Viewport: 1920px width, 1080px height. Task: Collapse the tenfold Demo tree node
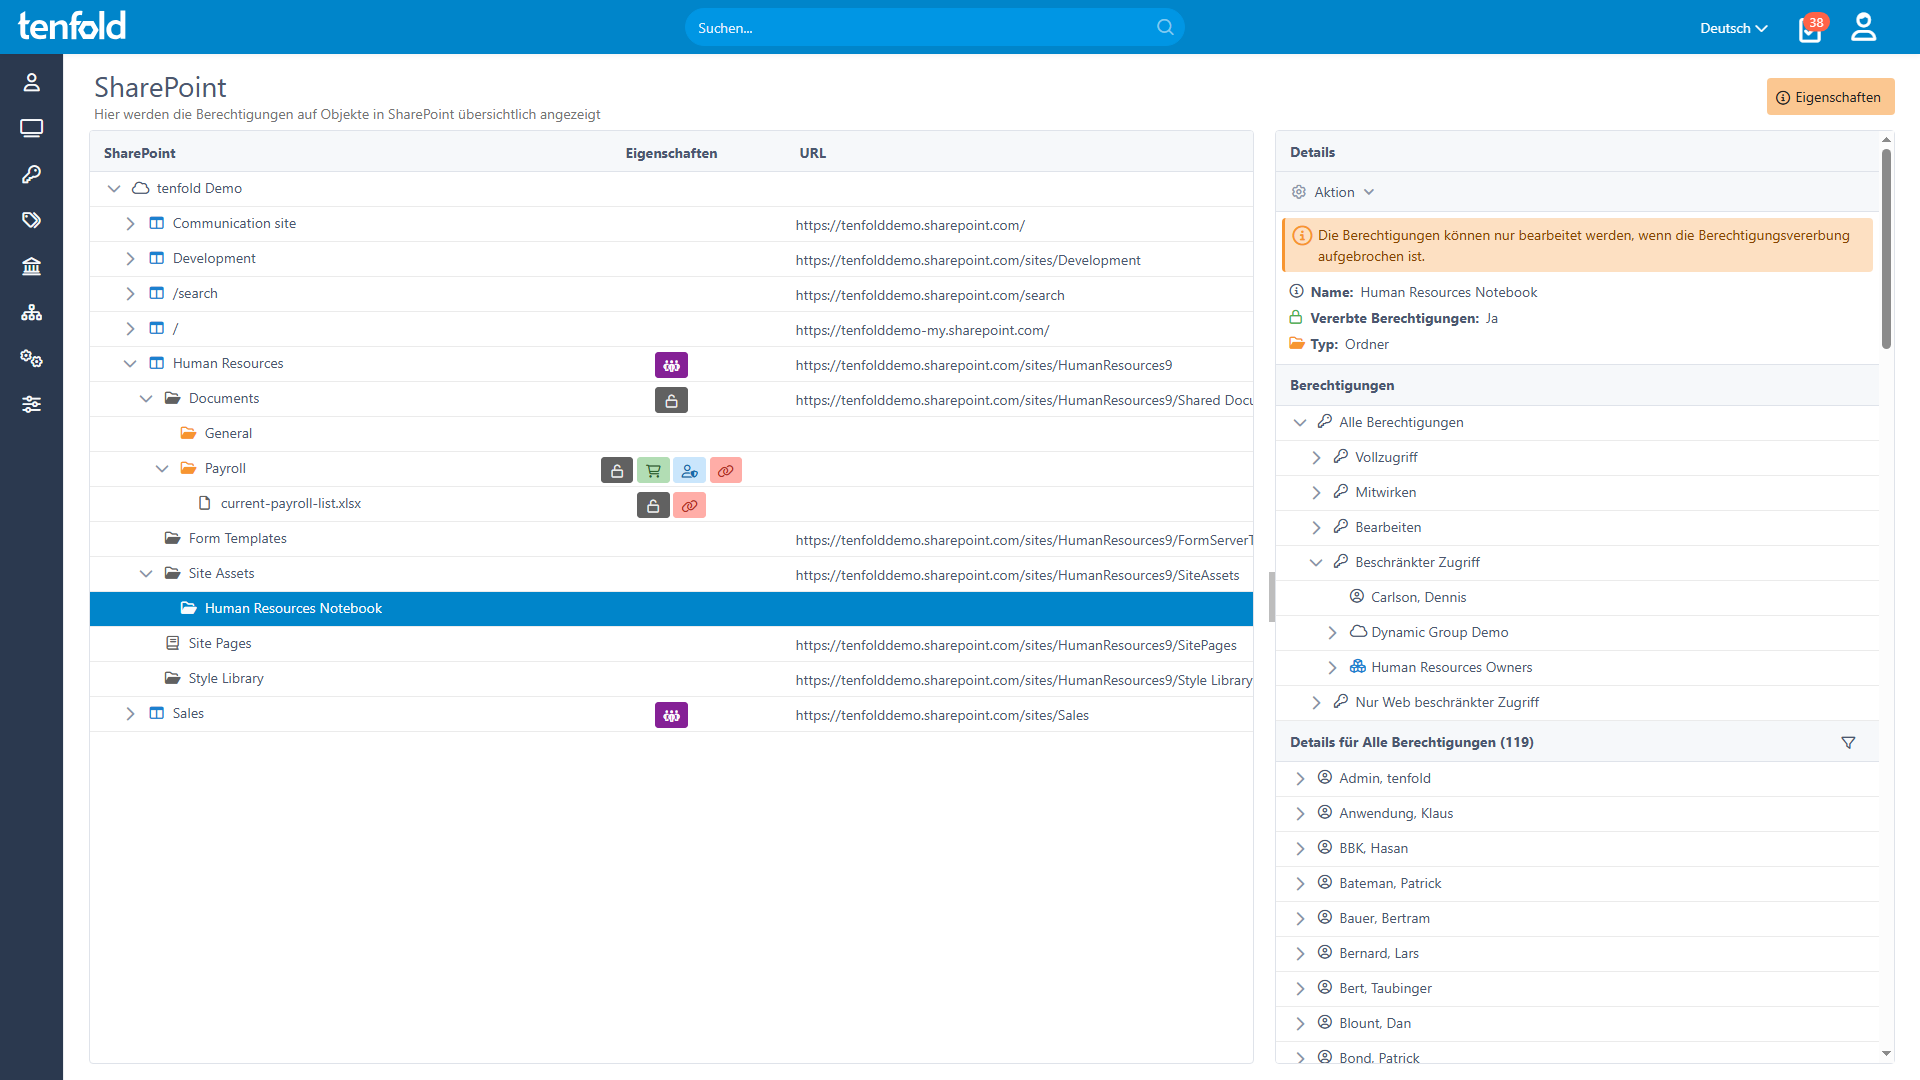114,189
